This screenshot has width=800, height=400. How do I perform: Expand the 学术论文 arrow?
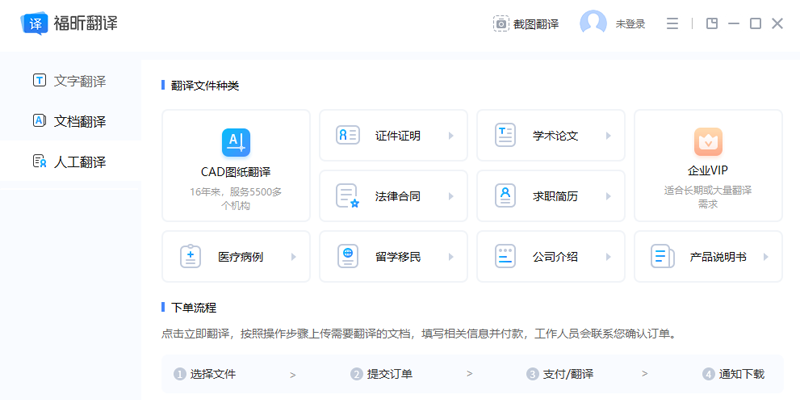tap(608, 136)
